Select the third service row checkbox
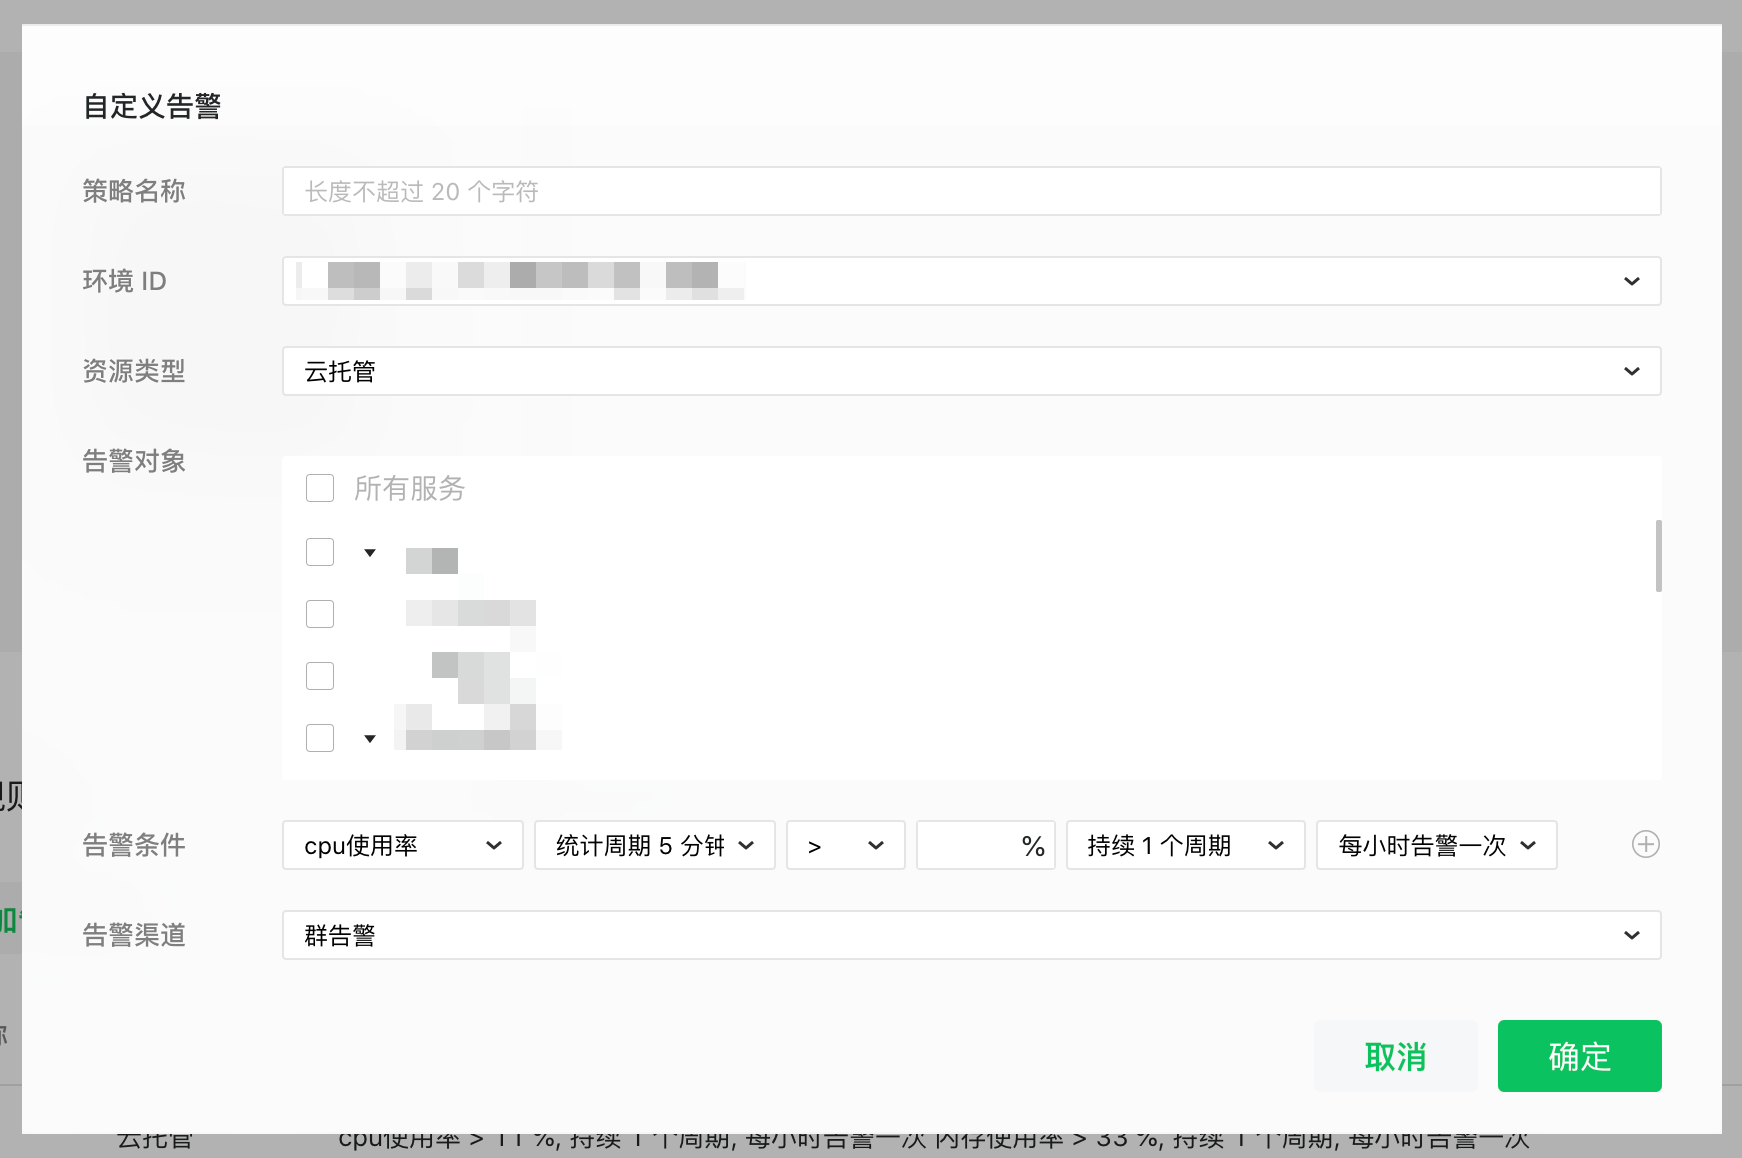This screenshot has width=1742, height=1158. [320, 676]
